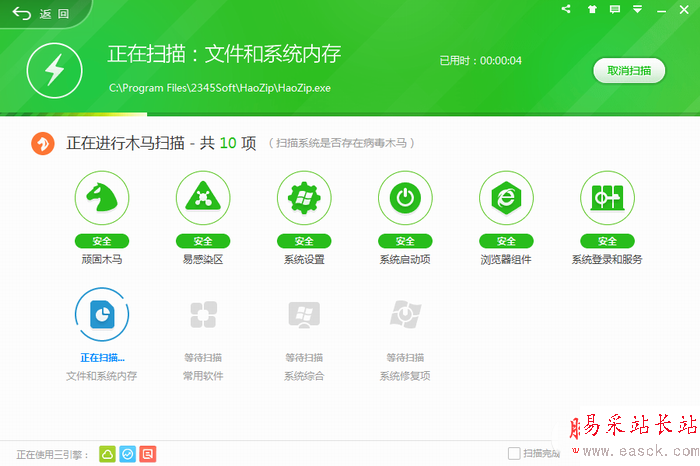Cancel the scan with 取消扫描
This screenshot has height=466, width=700.
[x=629, y=71]
